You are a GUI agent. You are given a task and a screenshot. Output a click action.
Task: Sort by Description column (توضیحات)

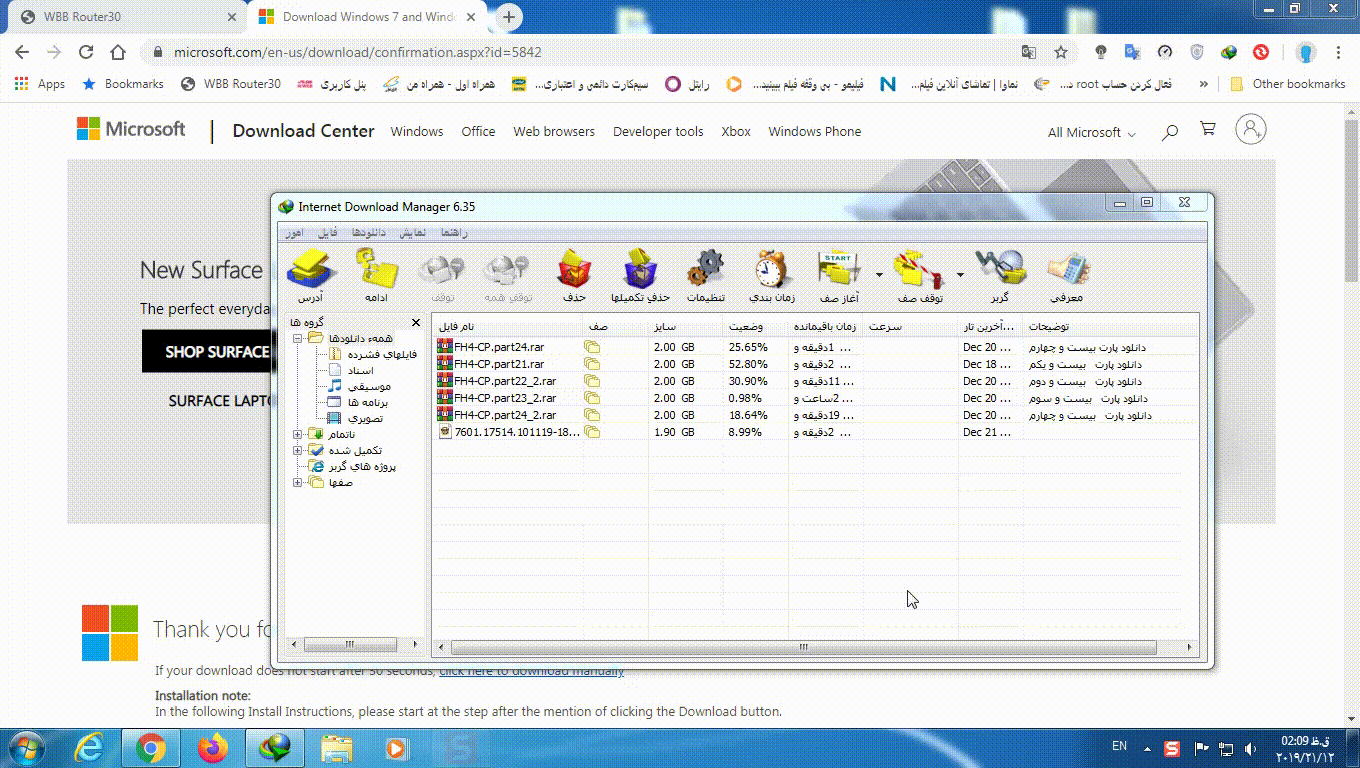point(1110,326)
